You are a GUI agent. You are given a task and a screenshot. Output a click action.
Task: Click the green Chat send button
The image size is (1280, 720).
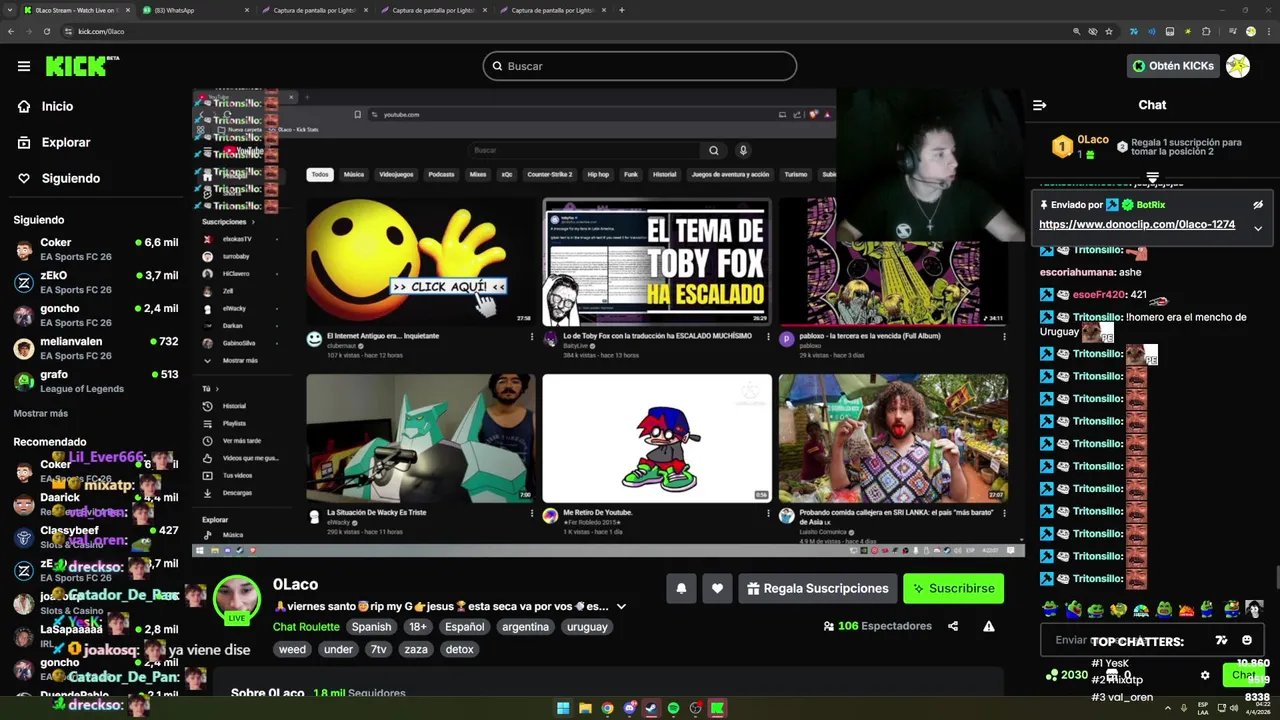pyautogui.click(x=1244, y=675)
